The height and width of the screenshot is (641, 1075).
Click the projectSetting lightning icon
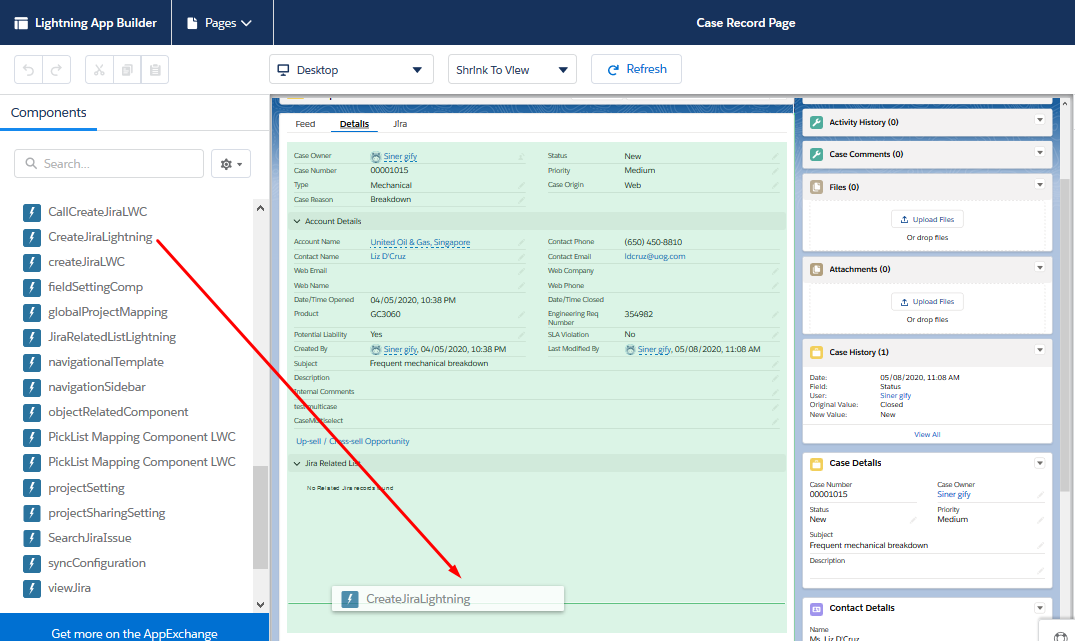click(x=32, y=488)
